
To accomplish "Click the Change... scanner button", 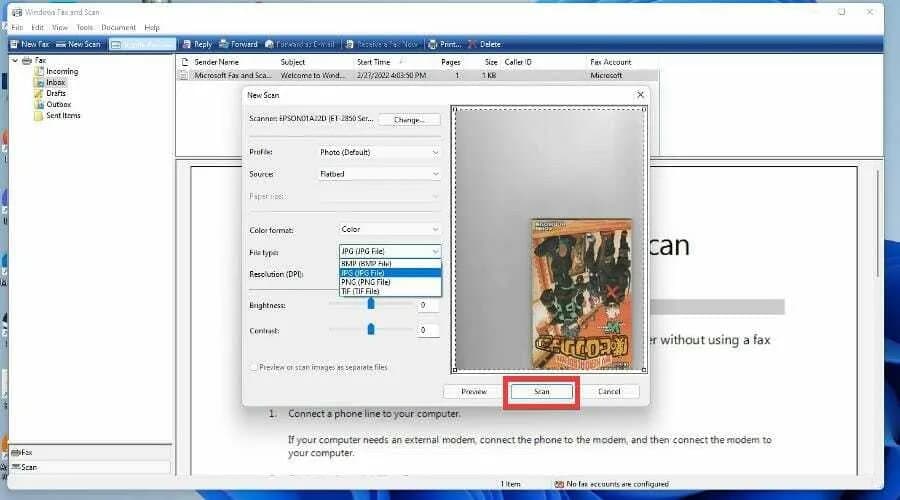I will coord(409,119).
